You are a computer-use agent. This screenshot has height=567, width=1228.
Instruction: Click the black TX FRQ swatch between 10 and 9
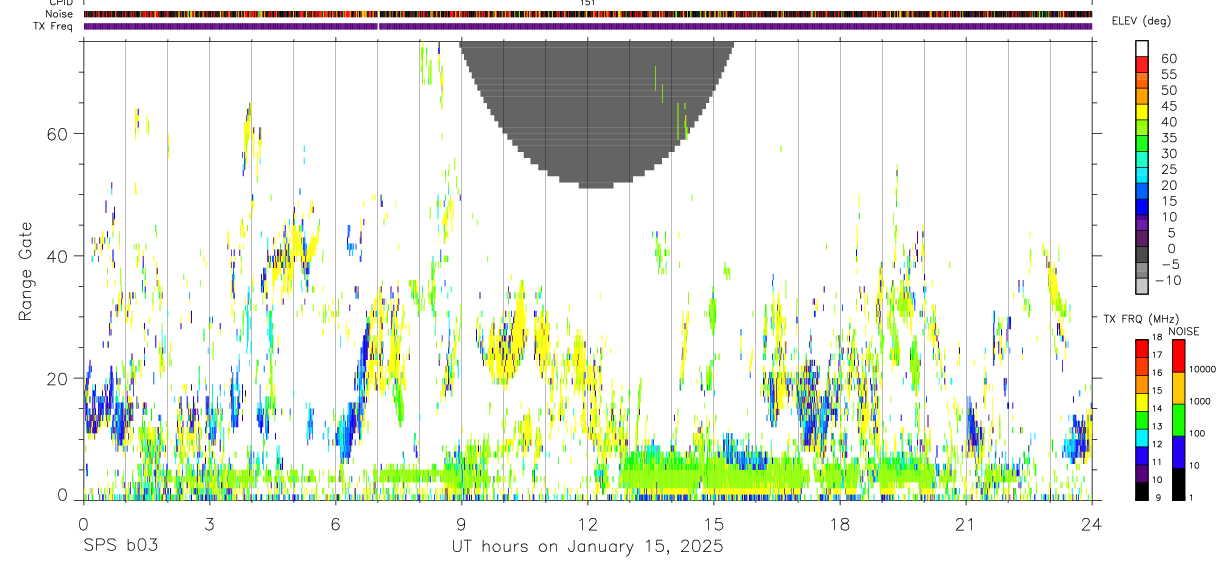tap(1142, 491)
